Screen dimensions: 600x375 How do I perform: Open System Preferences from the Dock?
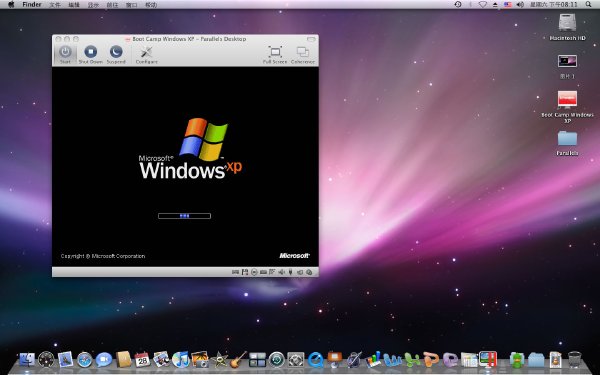tap(296, 360)
